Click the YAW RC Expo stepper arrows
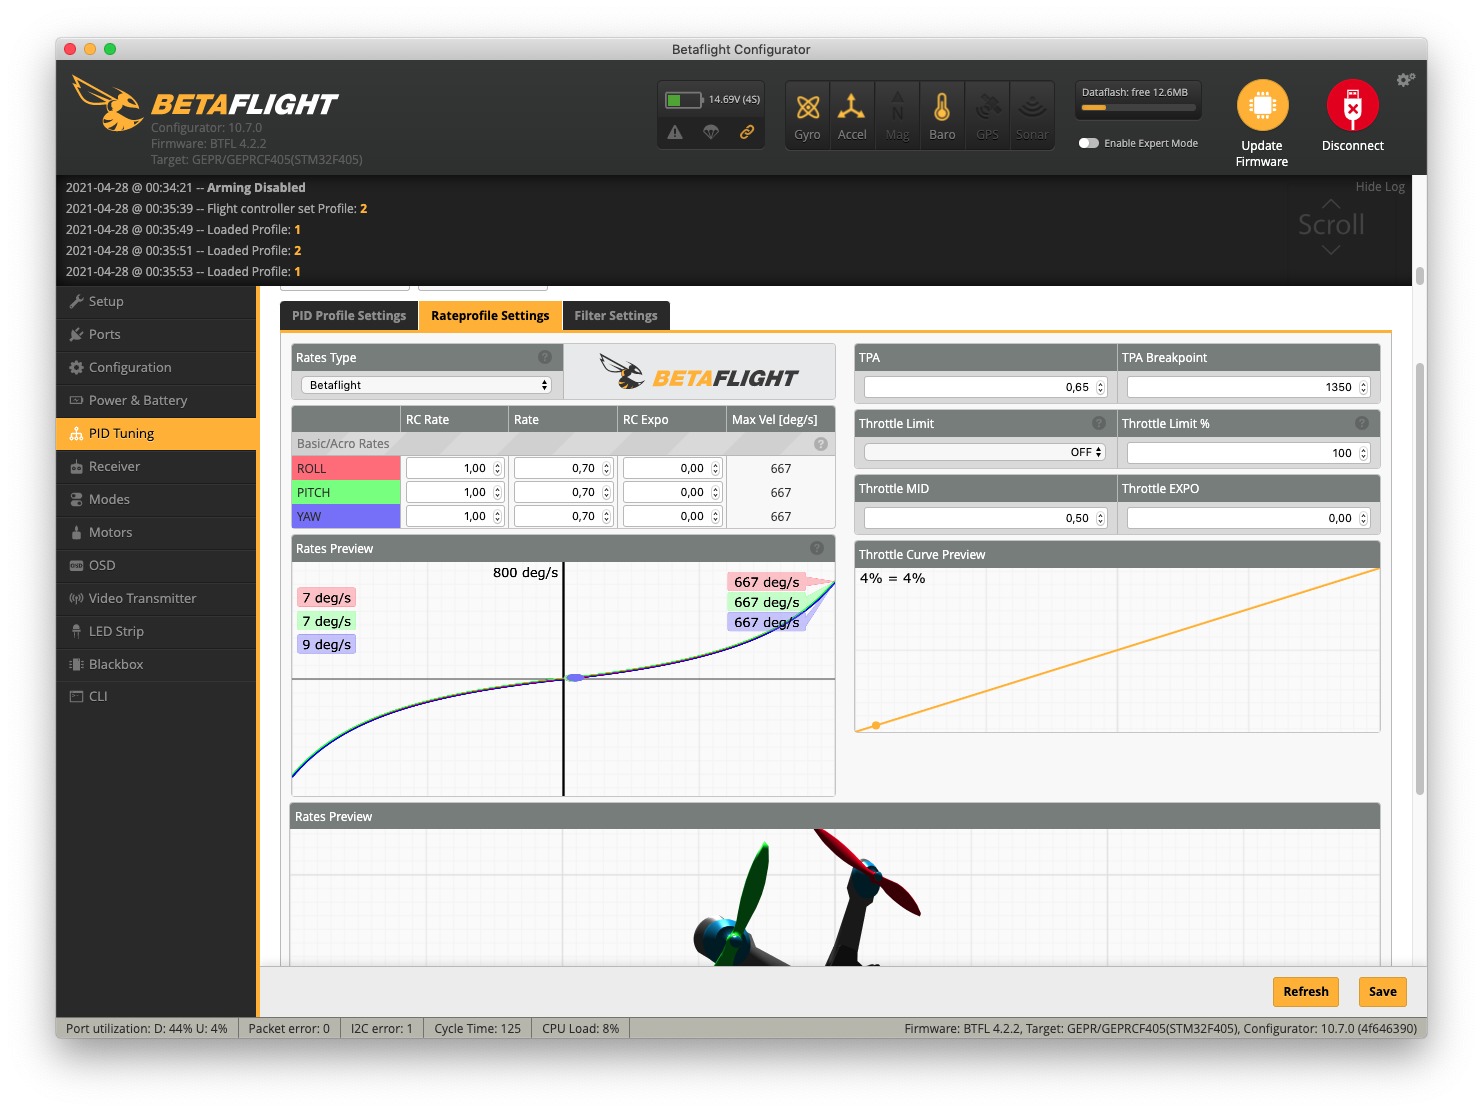 pos(715,516)
